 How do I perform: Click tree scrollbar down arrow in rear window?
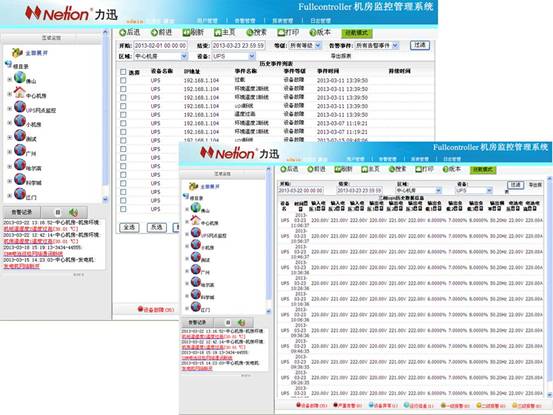coord(105,199)
